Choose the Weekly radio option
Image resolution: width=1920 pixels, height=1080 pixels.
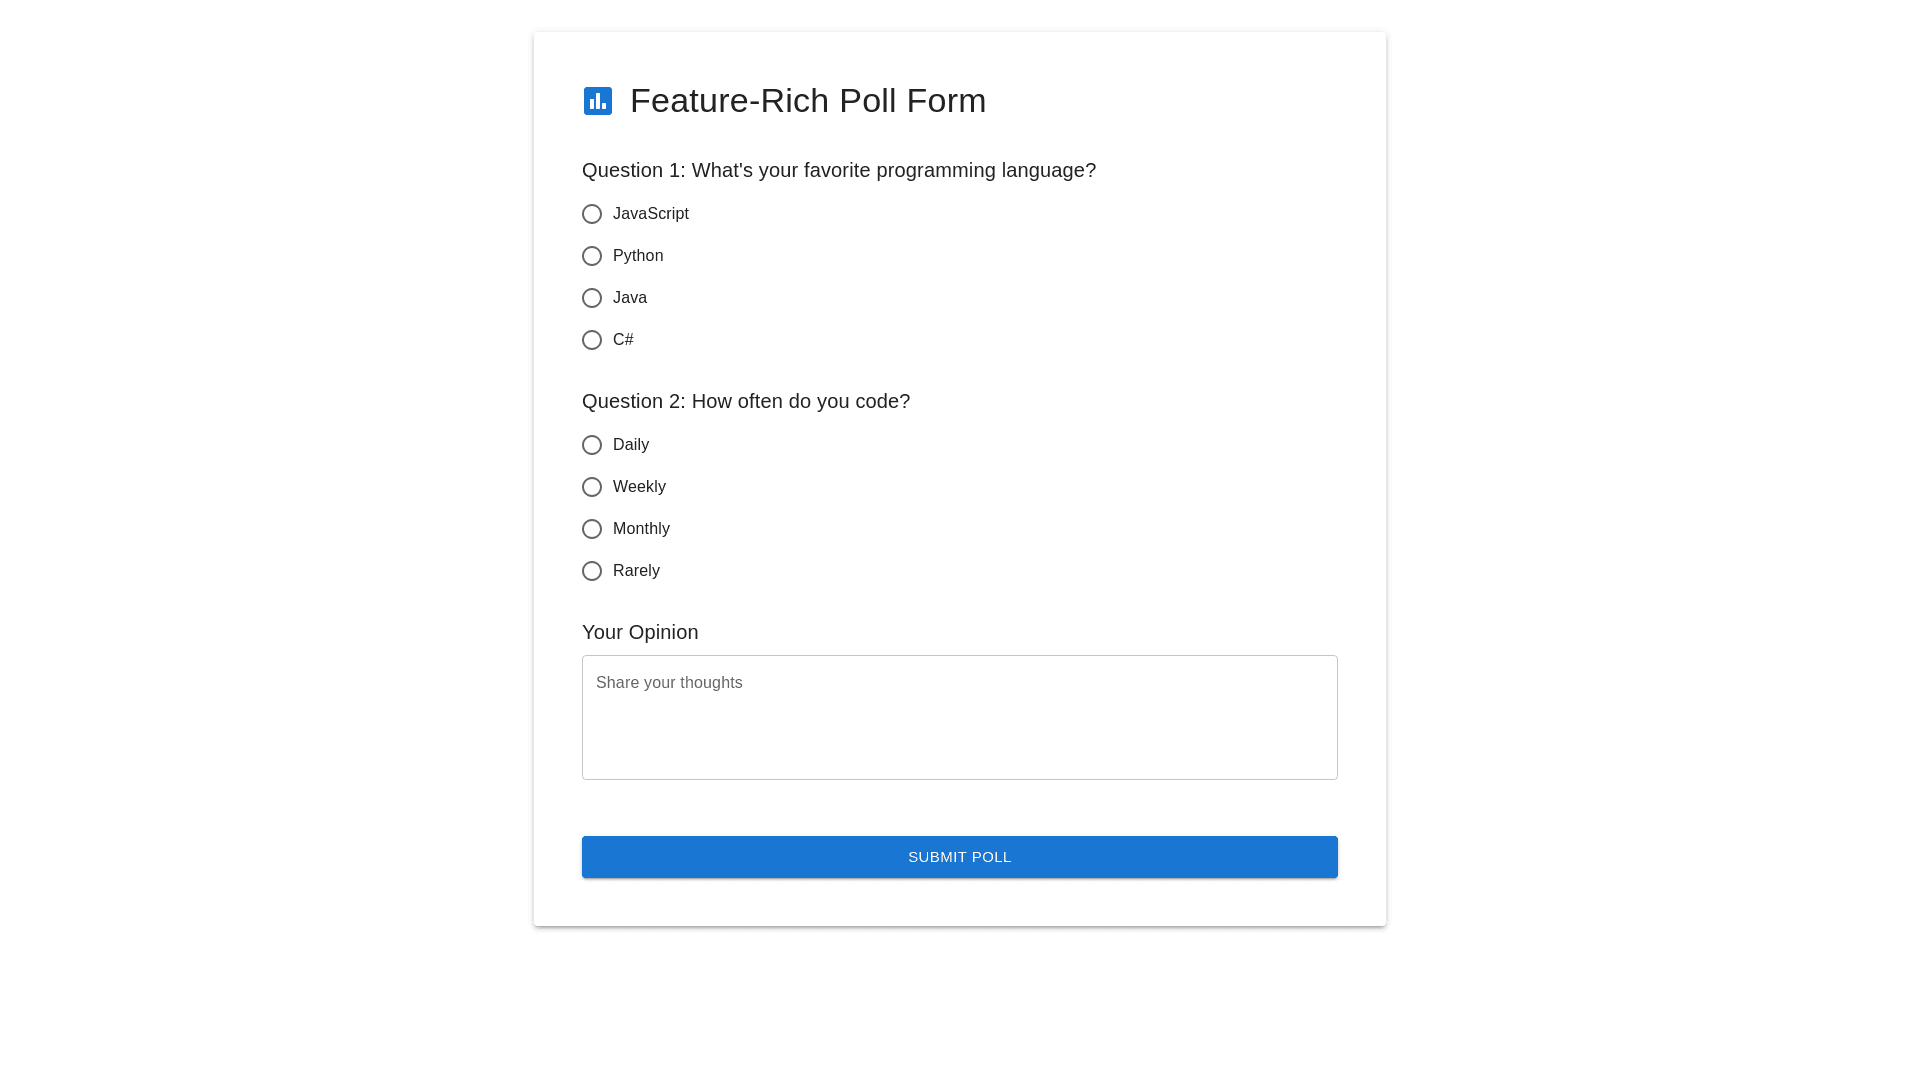point(592,487)
